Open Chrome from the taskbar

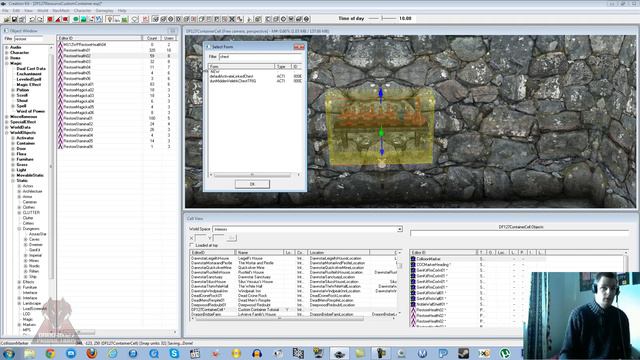(50, 353)
